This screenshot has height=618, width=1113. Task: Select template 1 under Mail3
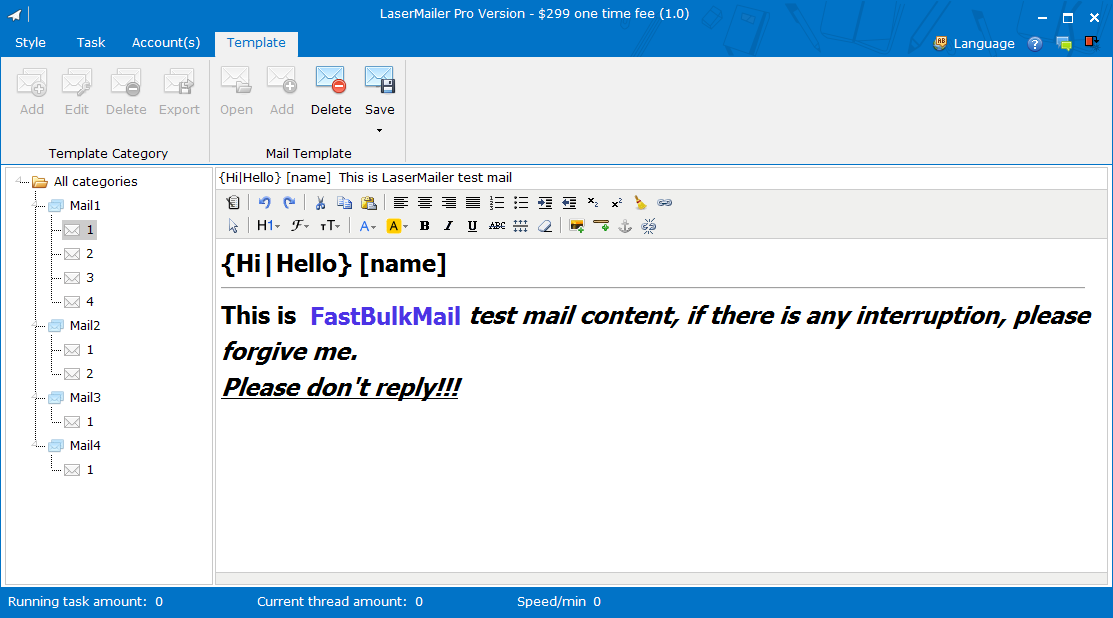[x=80, y=422]
